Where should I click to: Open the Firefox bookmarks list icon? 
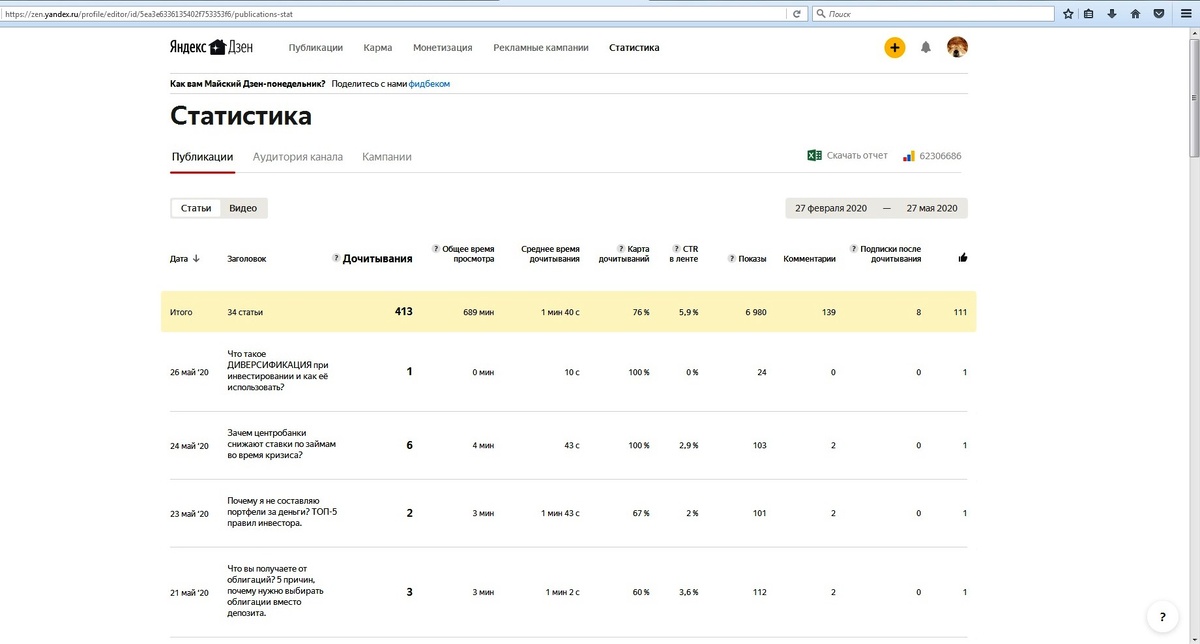tap(1089, 14)
